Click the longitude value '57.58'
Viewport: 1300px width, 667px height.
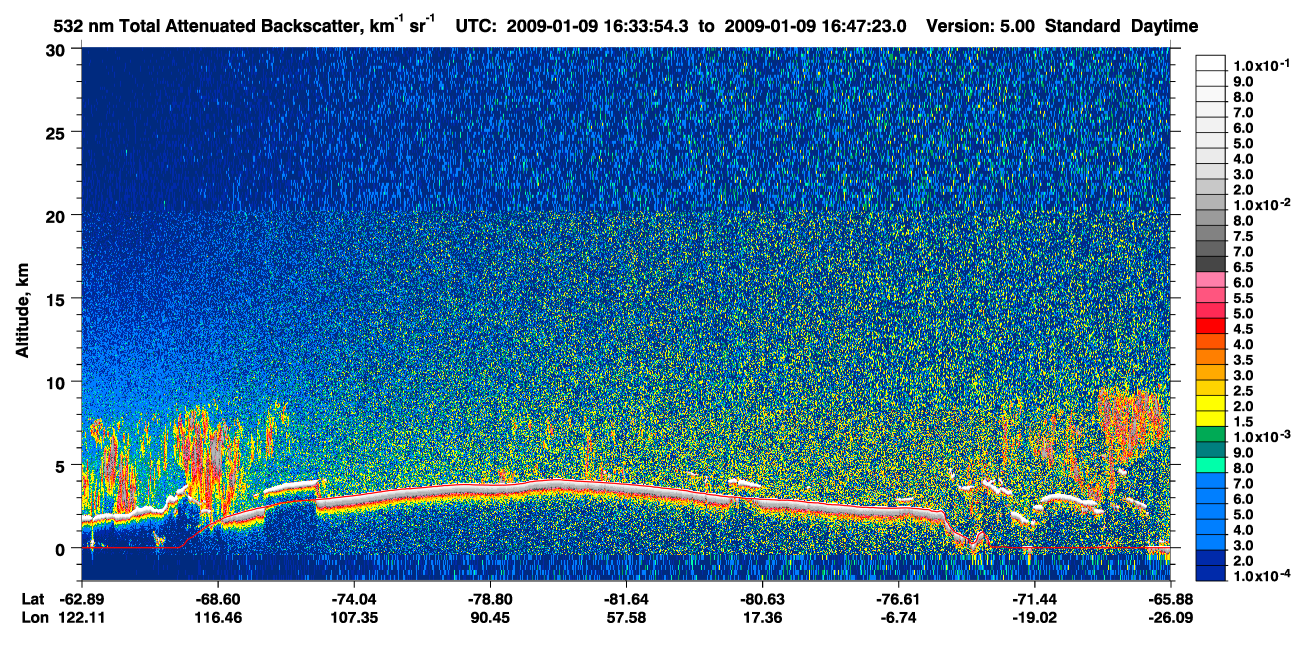click(x=625, y=617)
